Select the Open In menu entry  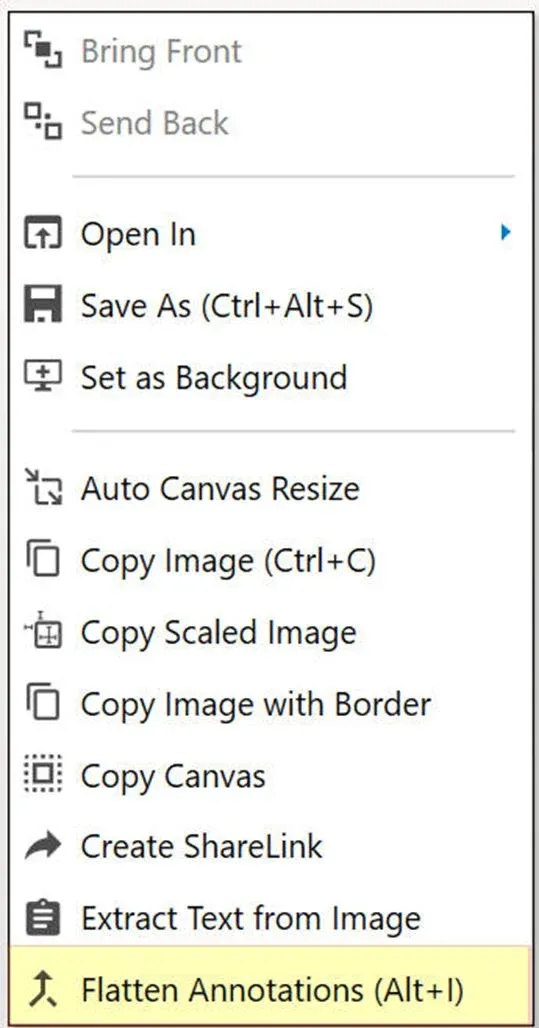point(270,233)
